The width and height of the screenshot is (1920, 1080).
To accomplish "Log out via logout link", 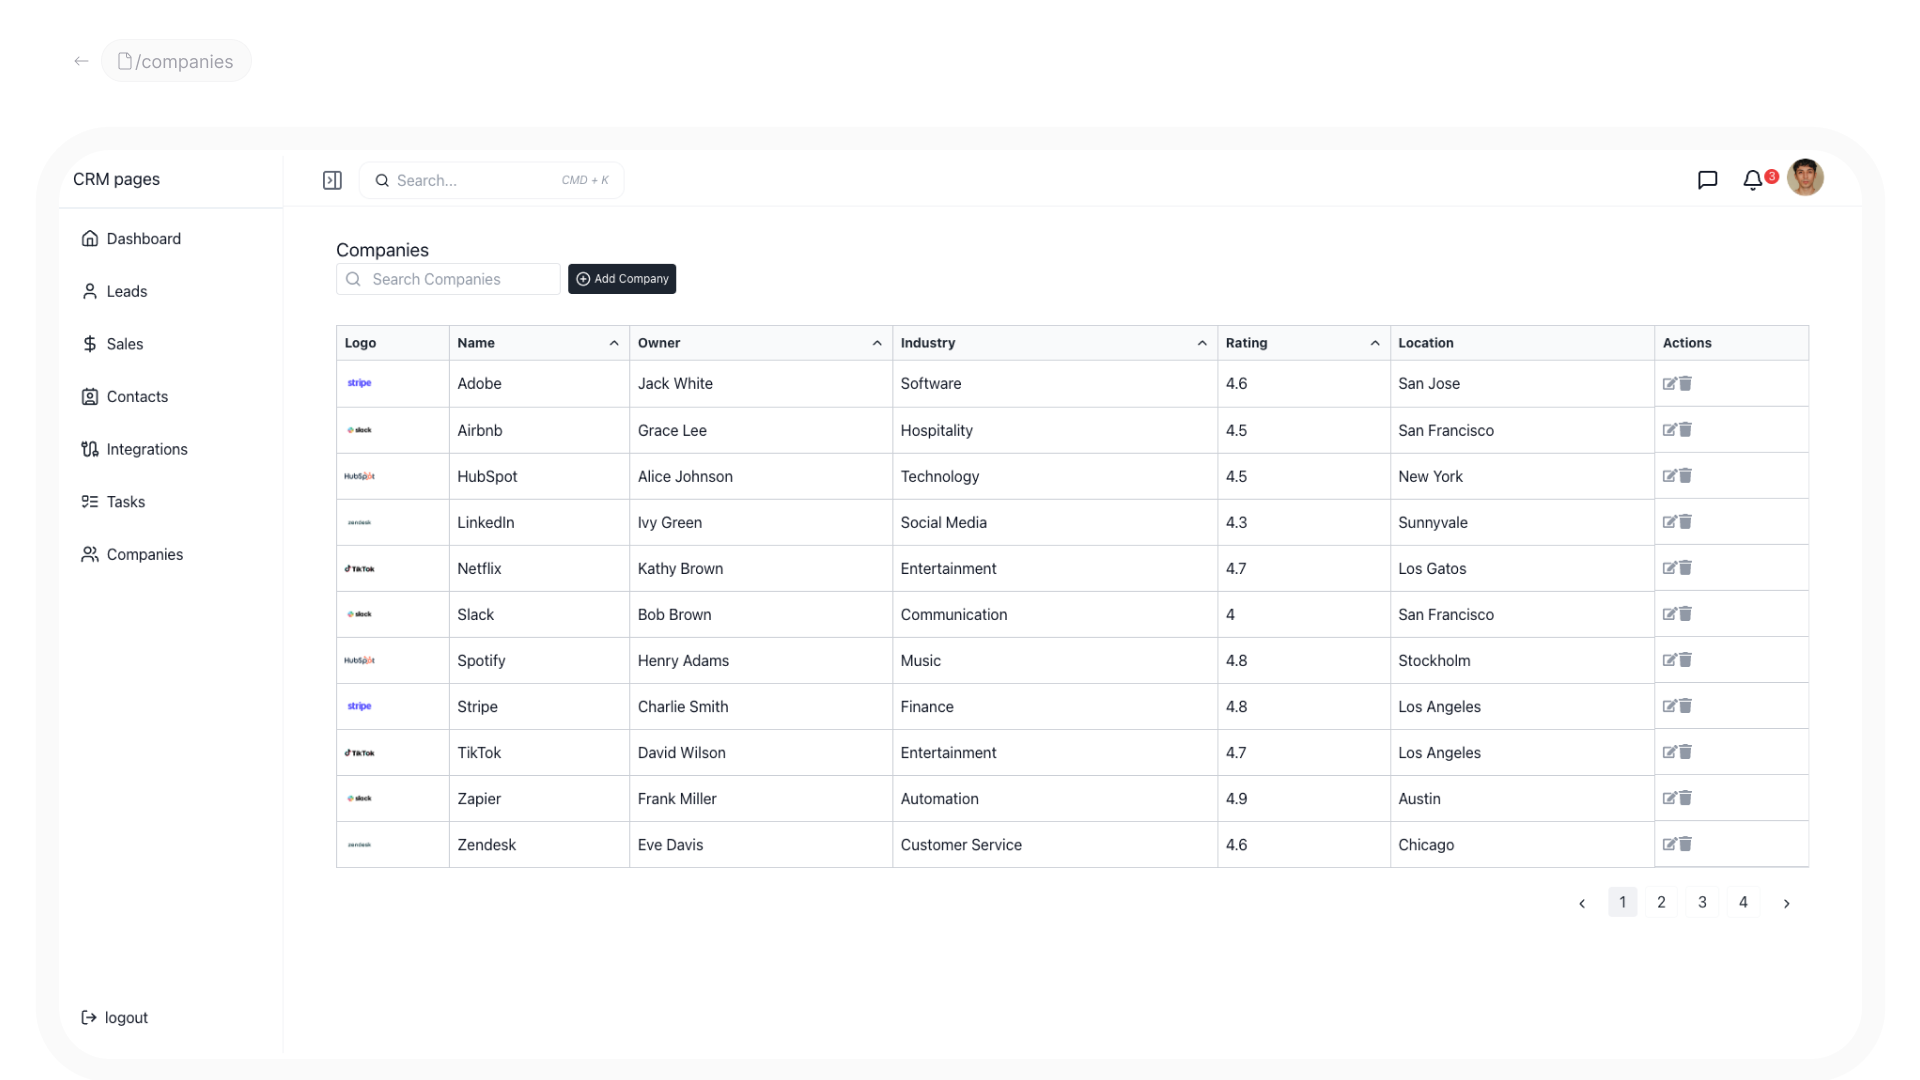I will pos(114,1017).
